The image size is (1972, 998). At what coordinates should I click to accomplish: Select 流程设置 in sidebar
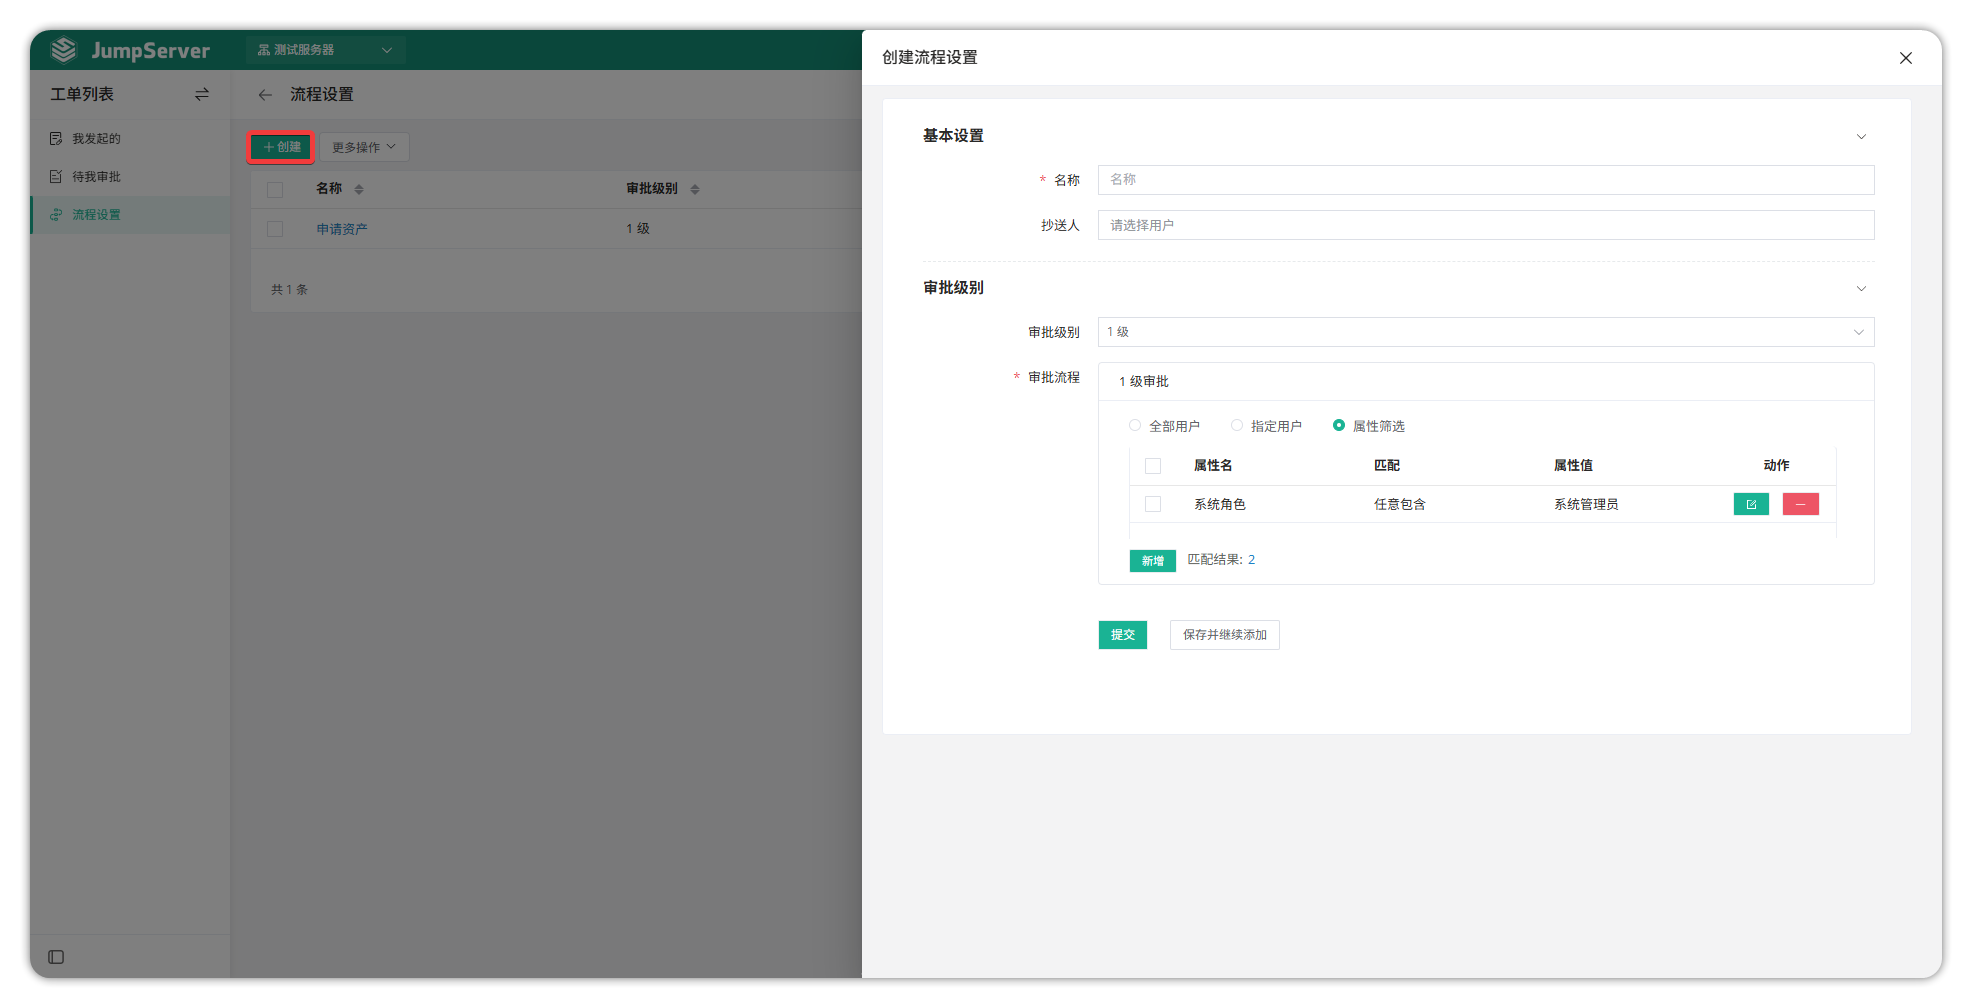130,215
